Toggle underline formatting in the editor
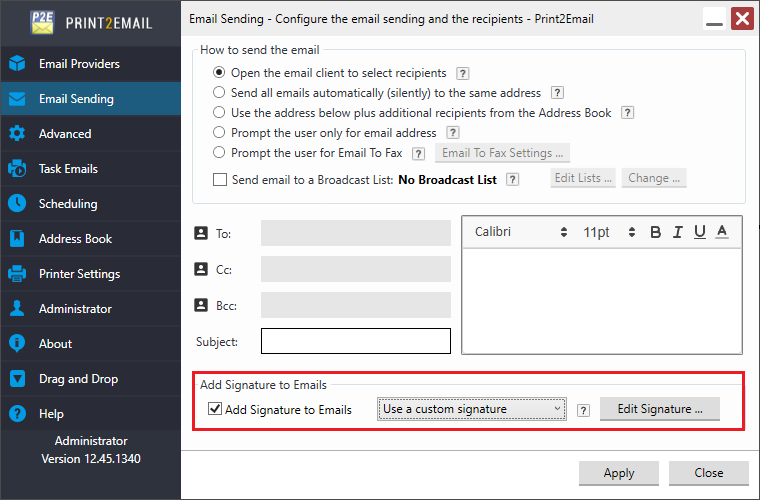The height and width of the screenshot is (500, 760). tap(700, 232)
